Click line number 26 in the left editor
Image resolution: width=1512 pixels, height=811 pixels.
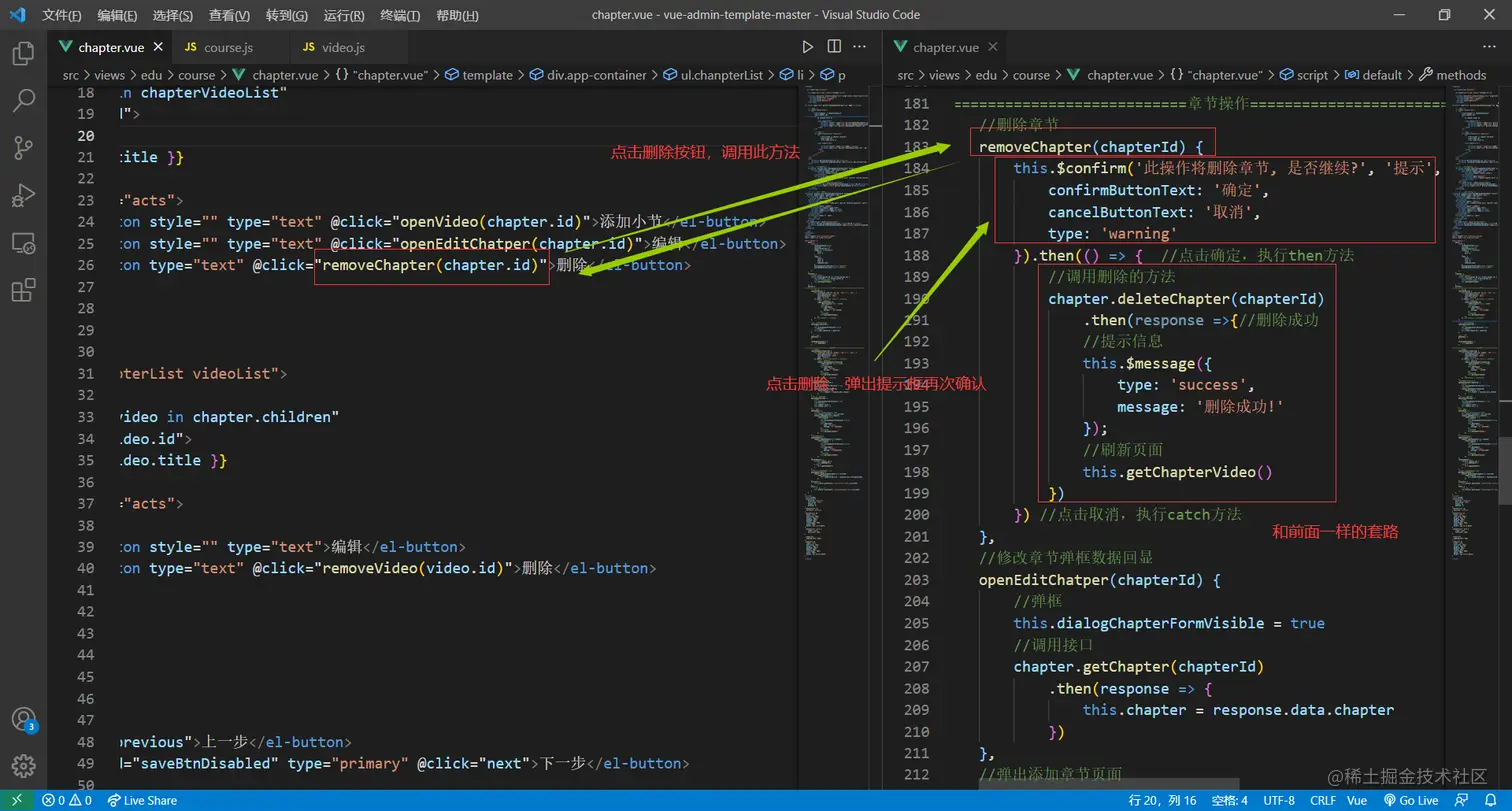coord(85,265)
